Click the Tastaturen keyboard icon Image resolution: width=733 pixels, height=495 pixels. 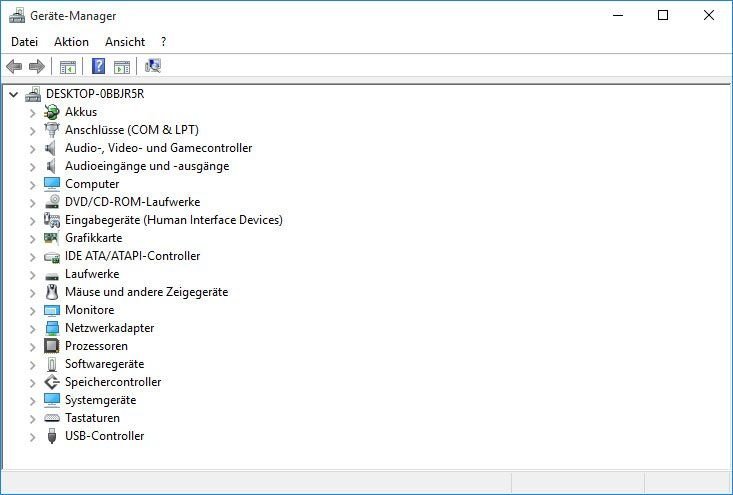(52, 418)
